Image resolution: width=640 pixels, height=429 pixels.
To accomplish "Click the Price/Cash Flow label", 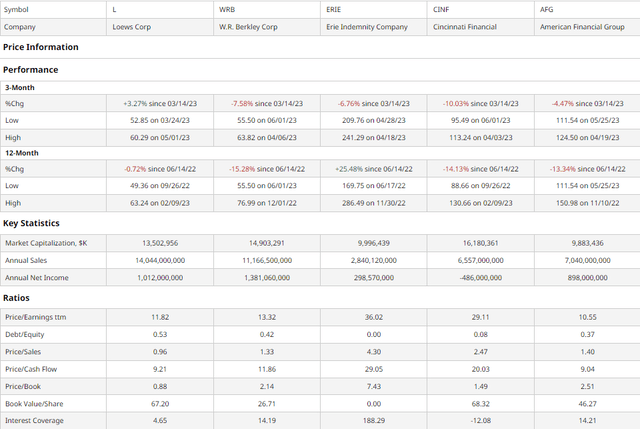I will tap(31, 369).
